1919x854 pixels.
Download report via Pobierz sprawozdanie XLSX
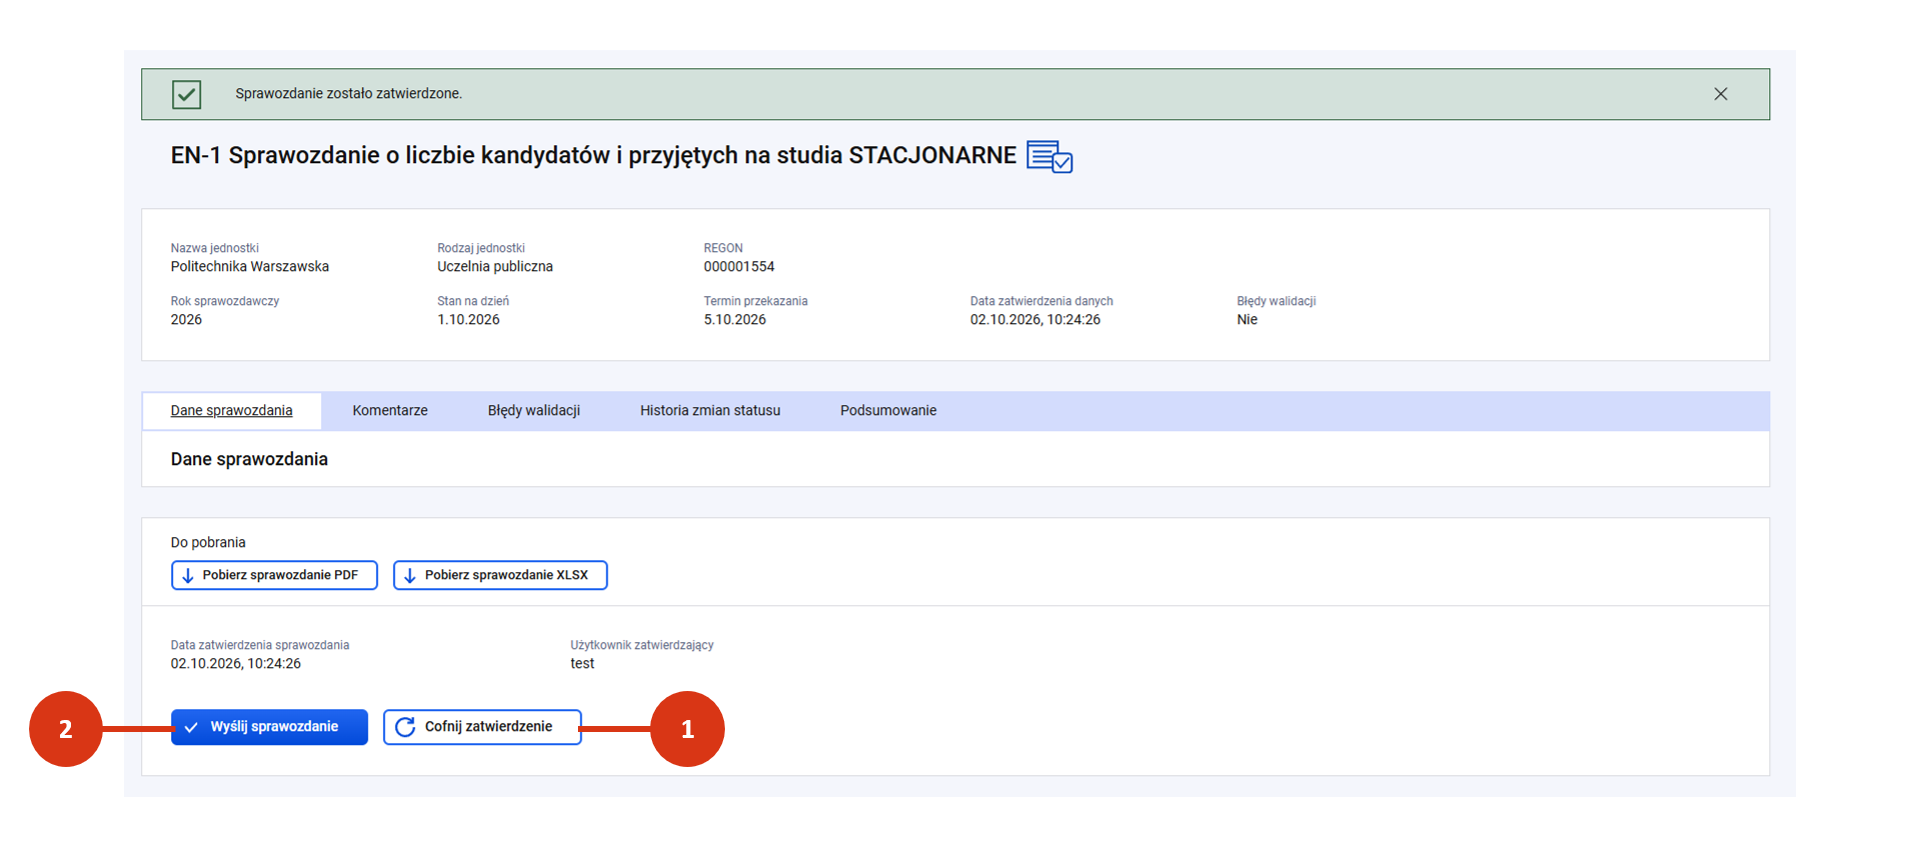click(x=500, y=575)
